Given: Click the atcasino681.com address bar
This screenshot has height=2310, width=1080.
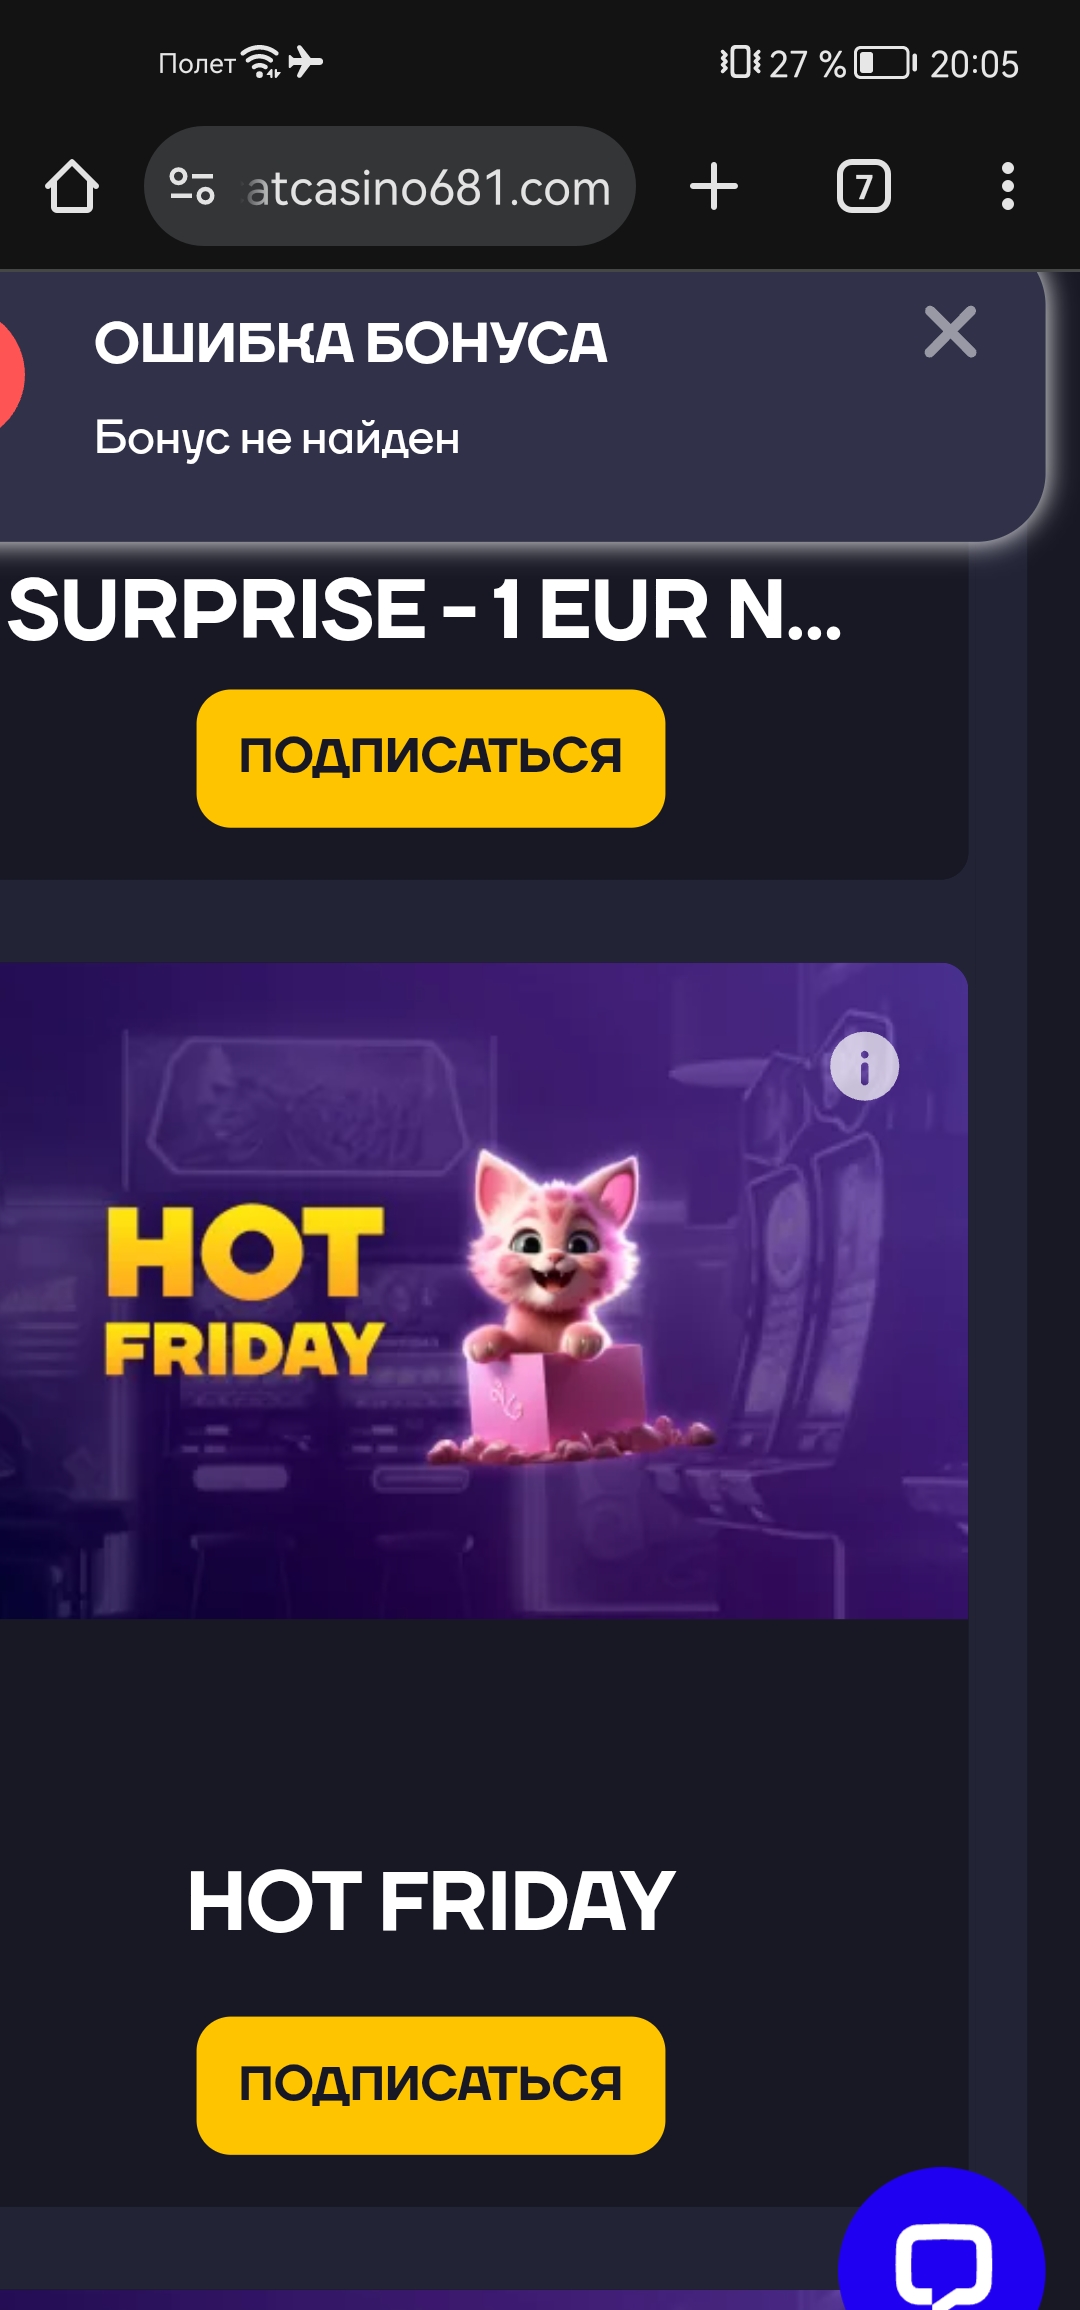Looking at the screenshot, I should [390, 186].
